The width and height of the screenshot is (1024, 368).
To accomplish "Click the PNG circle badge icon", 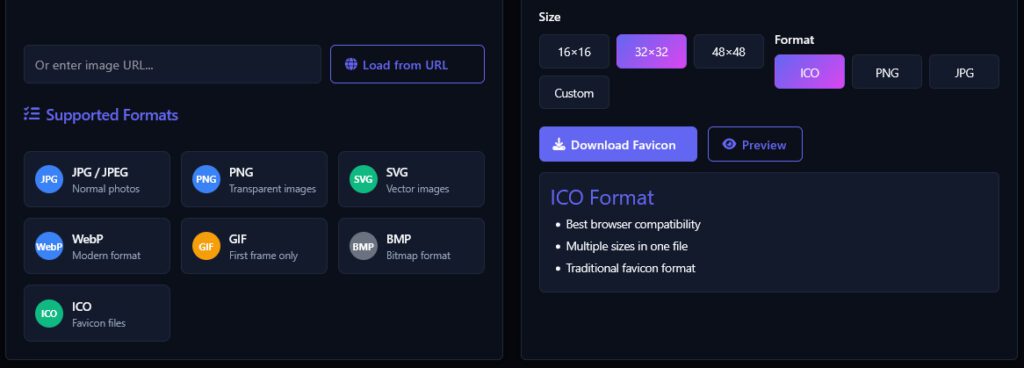I will click(x=206, y=179).
